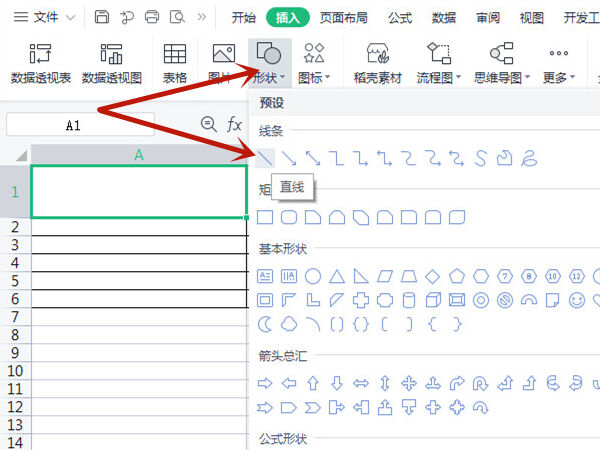This screenshot has height=450, width=600.
Task: Switch to the 公式 tab
Action: [400, 18]
